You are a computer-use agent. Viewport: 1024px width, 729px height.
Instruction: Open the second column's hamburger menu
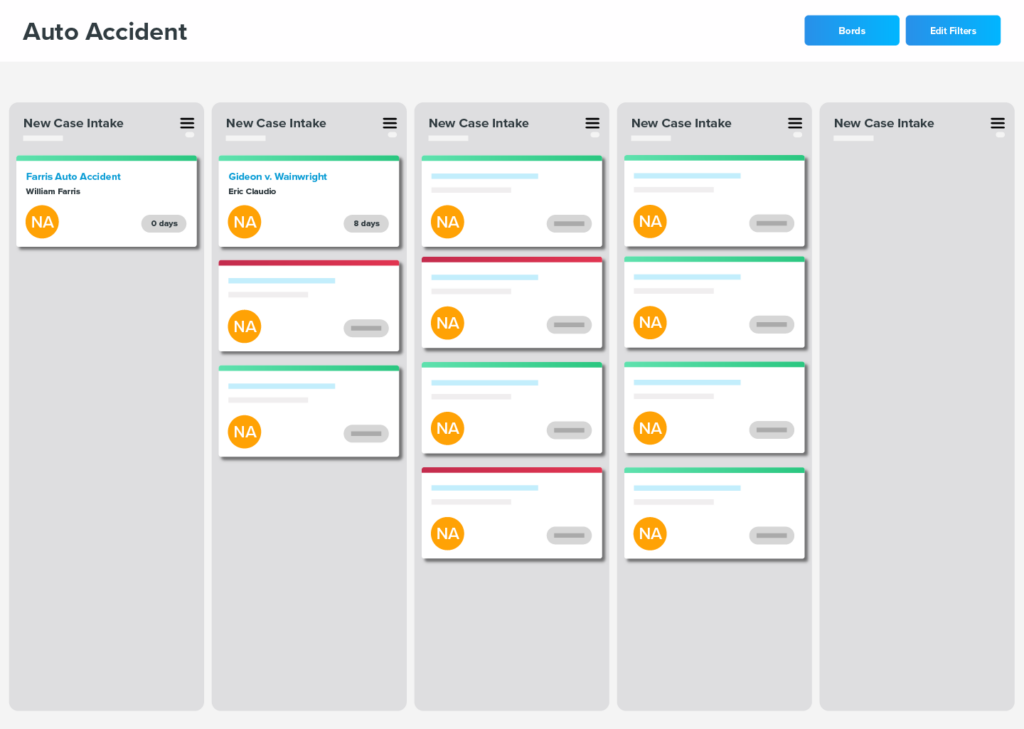(x=390, y=123)
